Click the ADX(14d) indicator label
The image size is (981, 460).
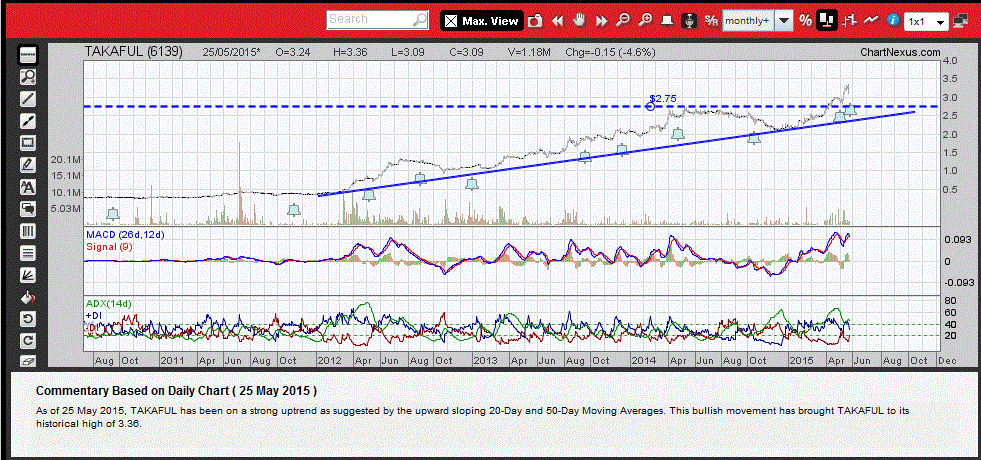pos(109,304)
